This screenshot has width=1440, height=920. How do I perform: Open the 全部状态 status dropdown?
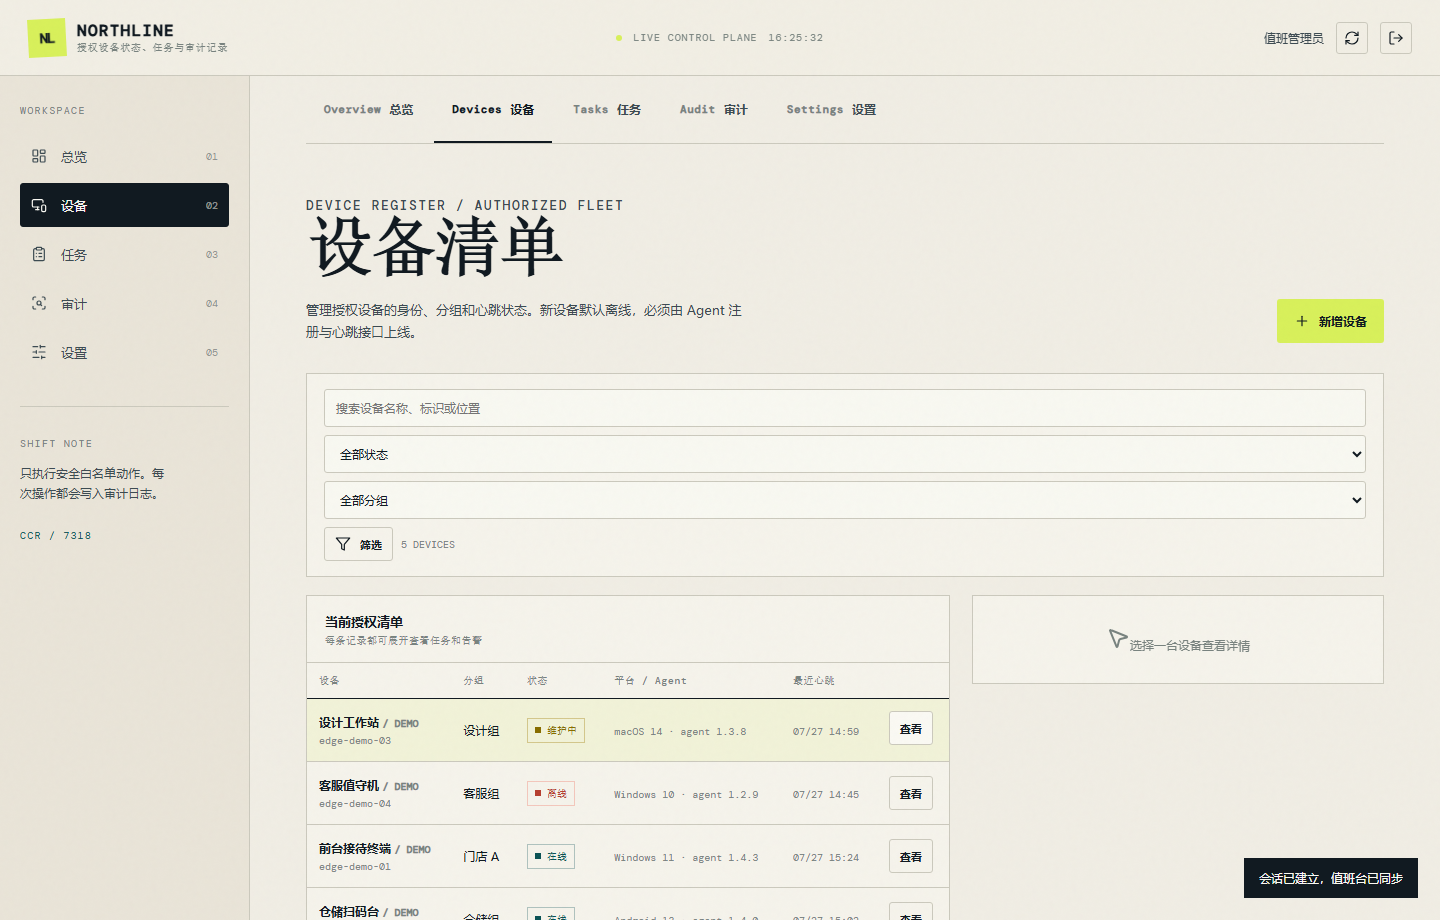(845, 454)
